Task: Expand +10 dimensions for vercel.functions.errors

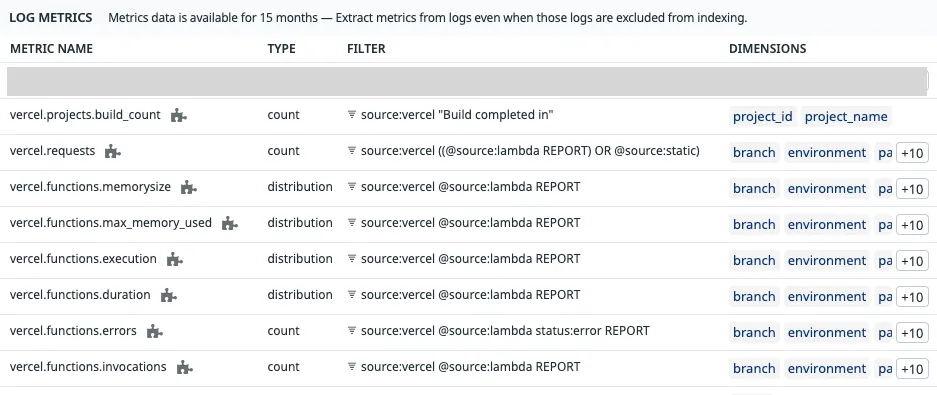Action: coord(912,333)
